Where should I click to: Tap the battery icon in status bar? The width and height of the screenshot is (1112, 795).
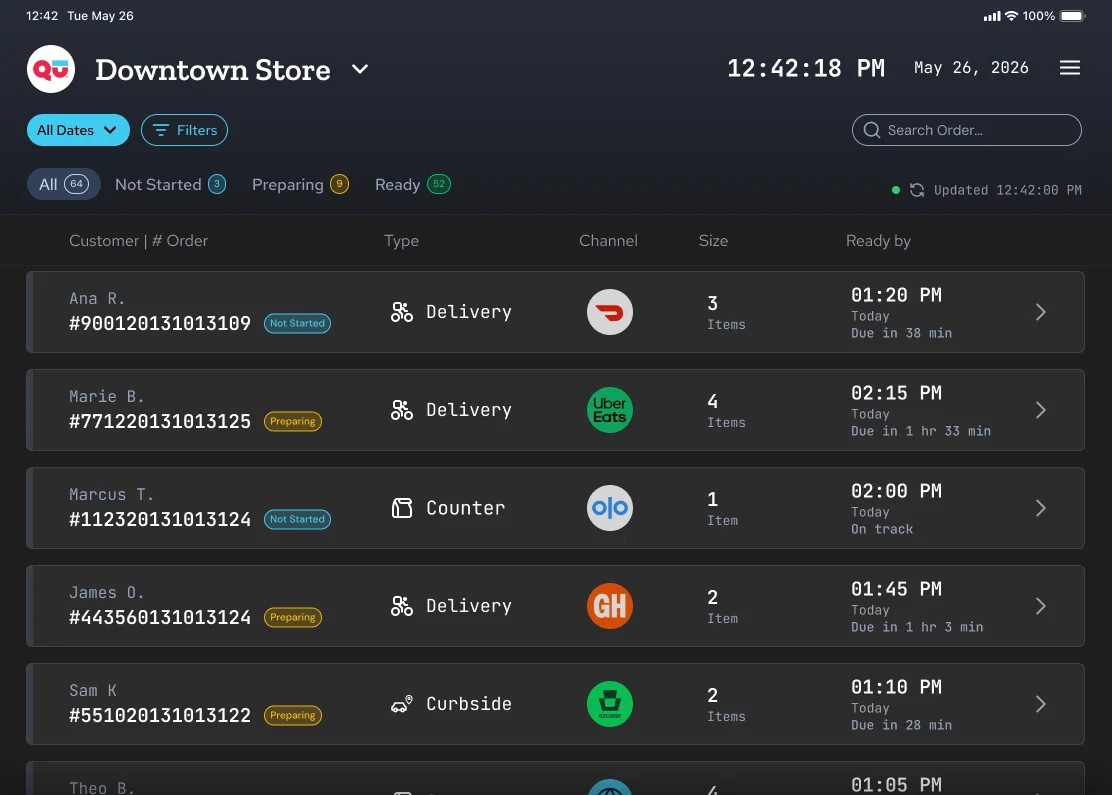click(x=1072, y=16)
